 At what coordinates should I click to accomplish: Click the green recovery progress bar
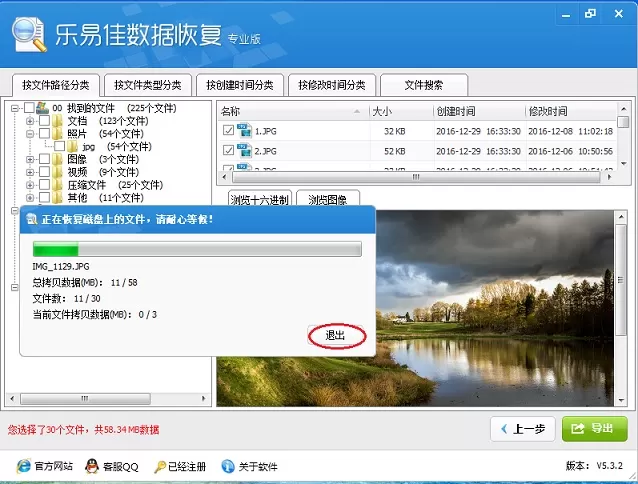click(x=197, y=249)
